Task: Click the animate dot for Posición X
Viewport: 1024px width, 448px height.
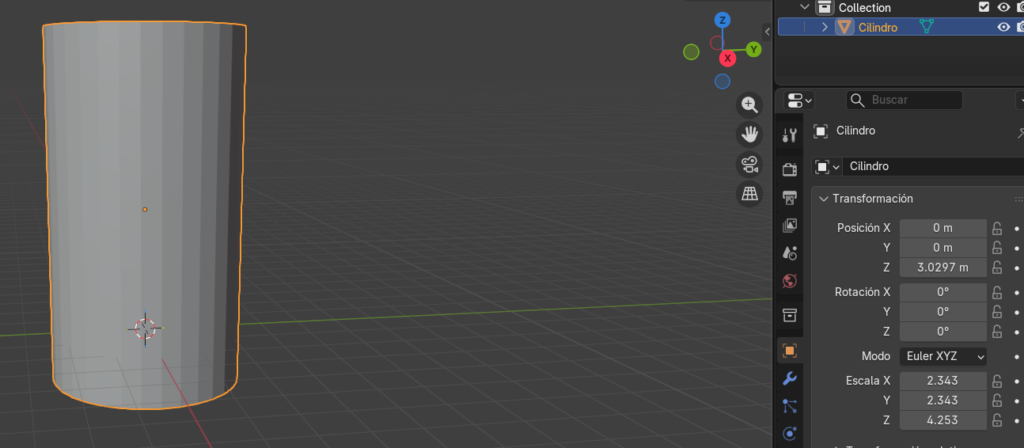Action: click(1016, 229)
